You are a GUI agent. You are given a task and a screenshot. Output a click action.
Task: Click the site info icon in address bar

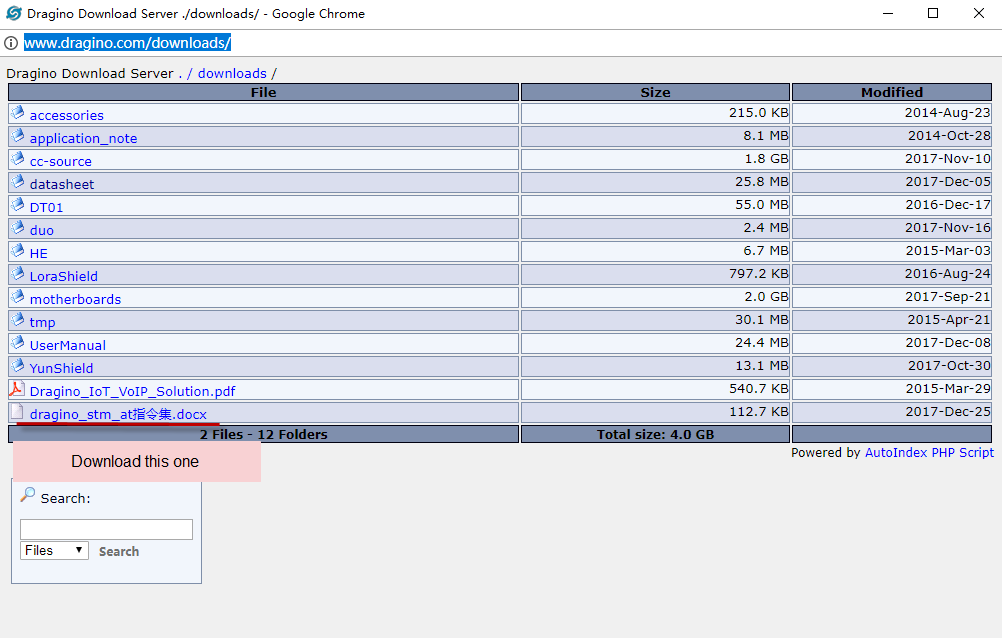tap(11, 43)
